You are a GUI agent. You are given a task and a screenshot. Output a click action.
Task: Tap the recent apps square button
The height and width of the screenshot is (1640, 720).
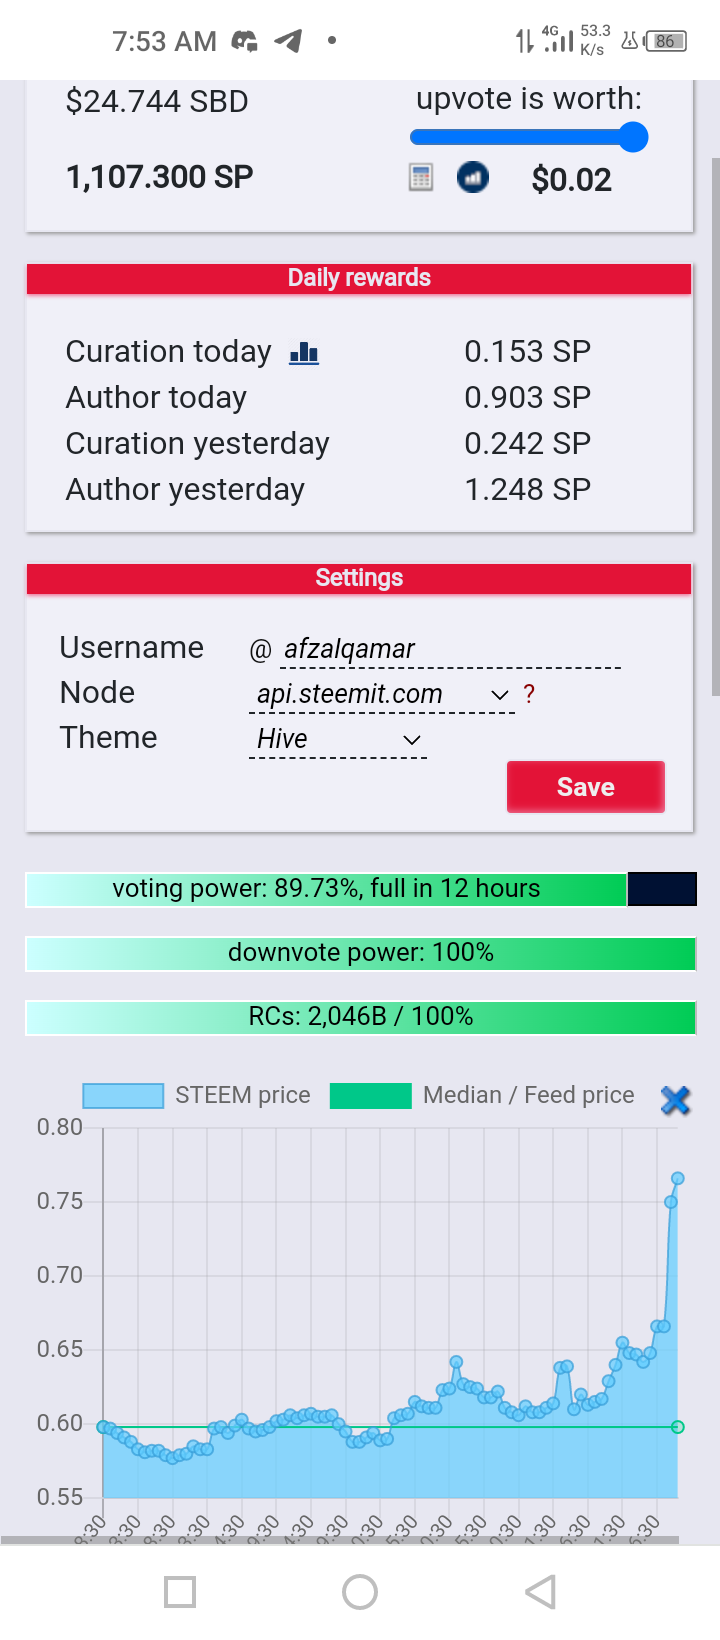point(180,1592)
